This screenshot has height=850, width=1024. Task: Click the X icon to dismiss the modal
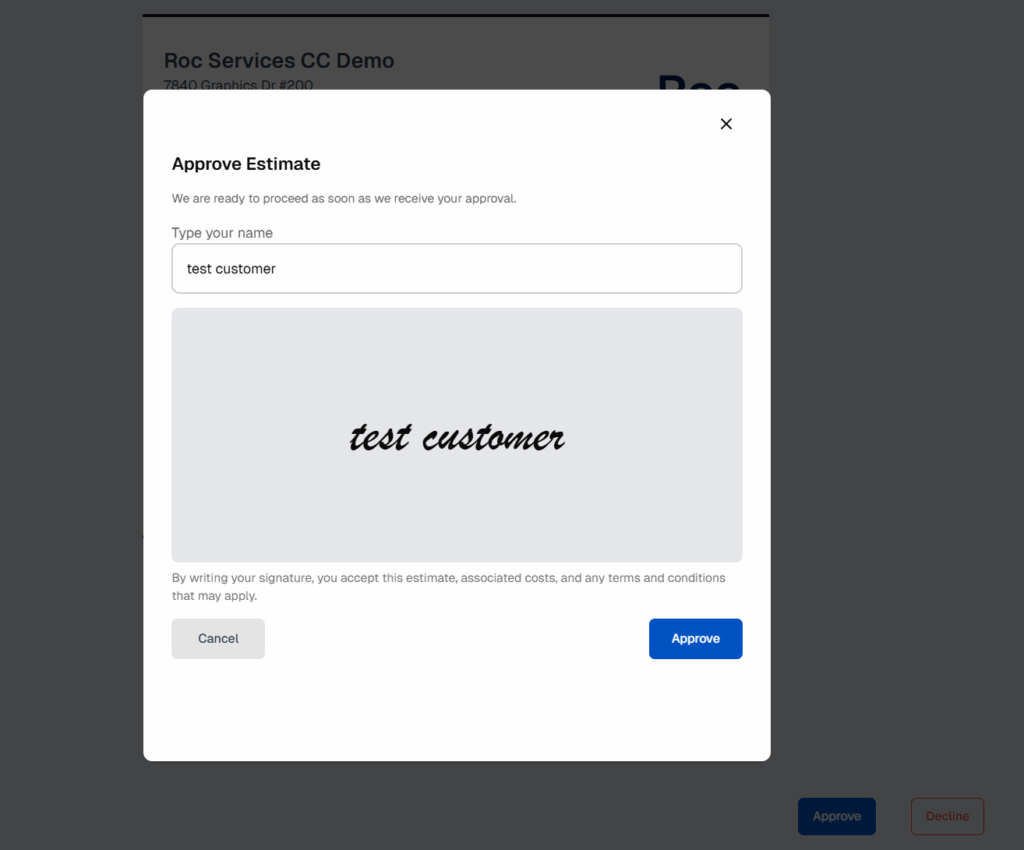[x=726, y=123]
